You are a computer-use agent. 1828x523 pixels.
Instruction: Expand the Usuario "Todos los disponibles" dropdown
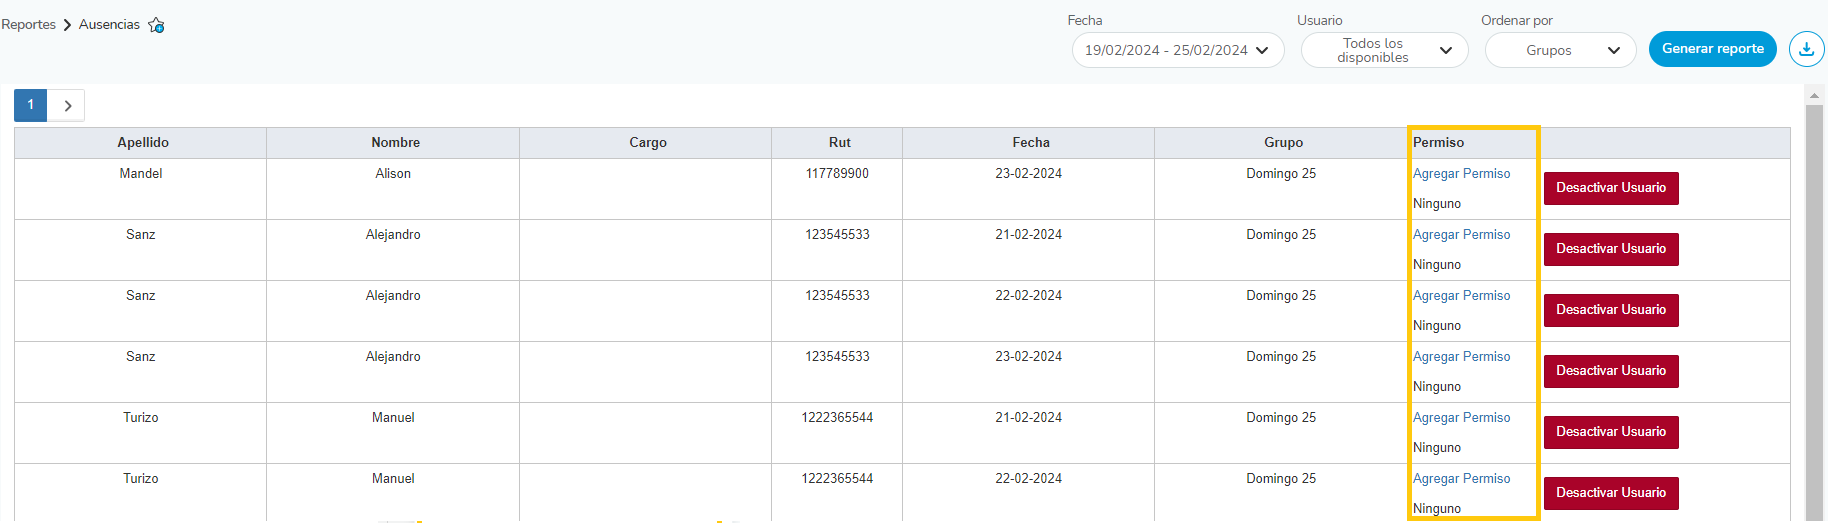click(1384, 50)
